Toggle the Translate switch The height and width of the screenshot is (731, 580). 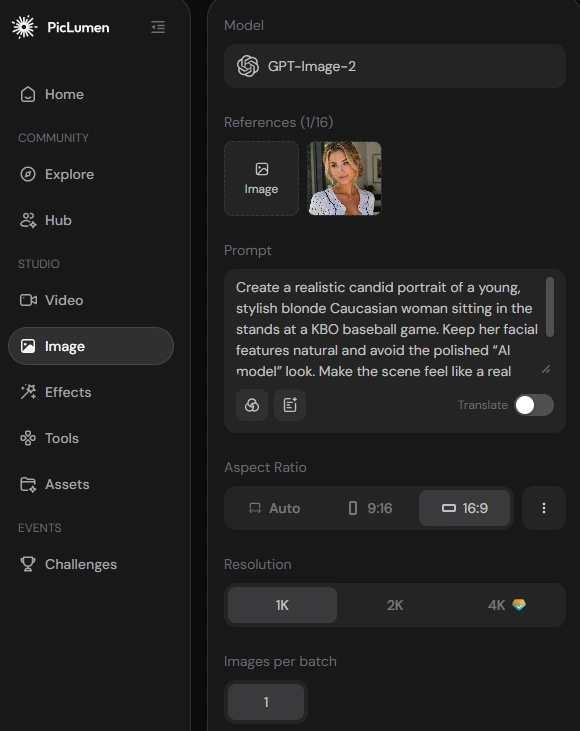[x=534, y=405]
